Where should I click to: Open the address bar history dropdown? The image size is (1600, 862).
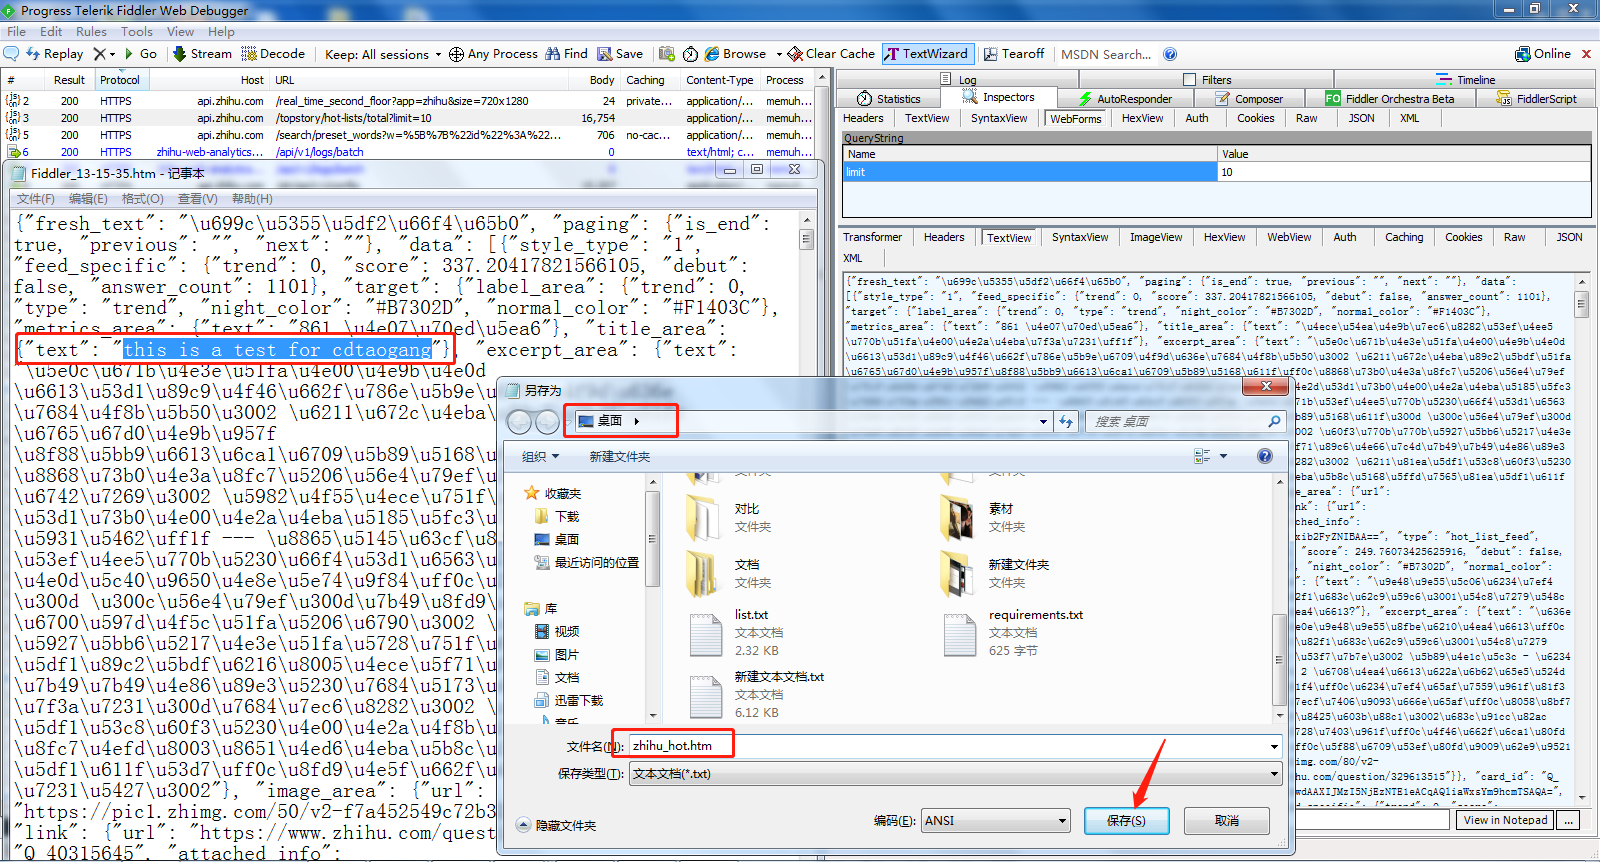(x=1043, y=422)
